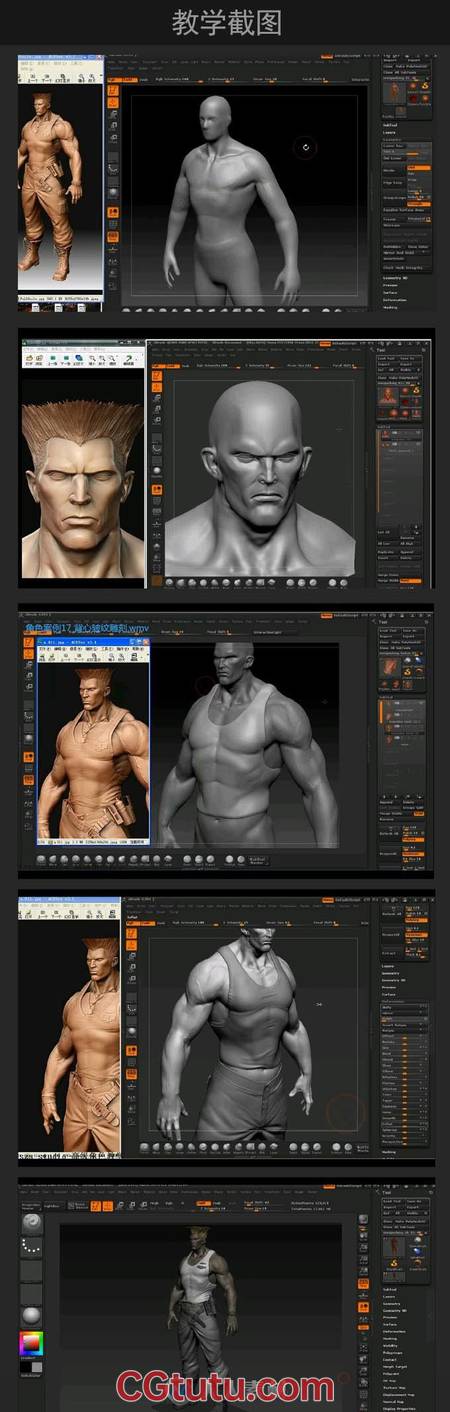Select material sphere on first screenshot left shelf
The image size is (450, 1412).
coord(113,193)
